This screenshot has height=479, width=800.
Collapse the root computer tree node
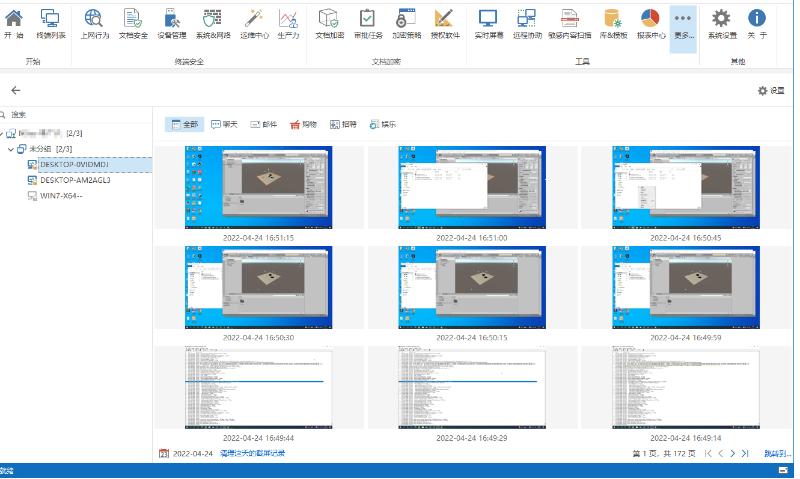pyautogui.click(x=3, y=133)
